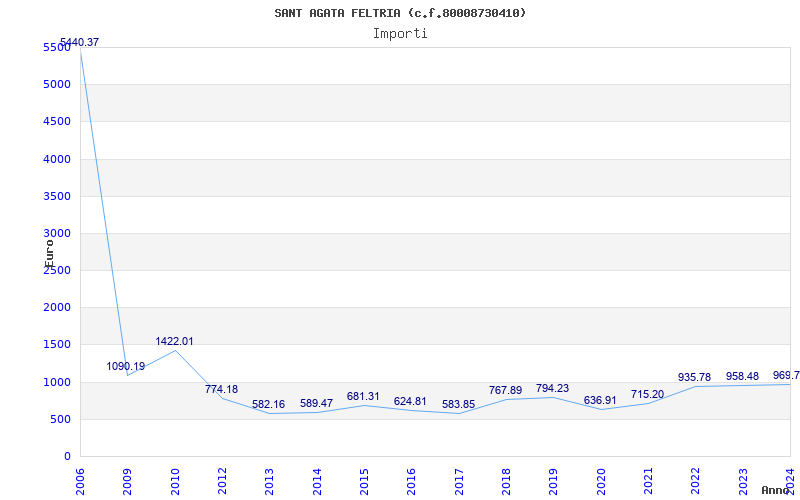Screen dimensions: 800x500
Task: Click the y-axis value 3000
Action: click(57, 233)
